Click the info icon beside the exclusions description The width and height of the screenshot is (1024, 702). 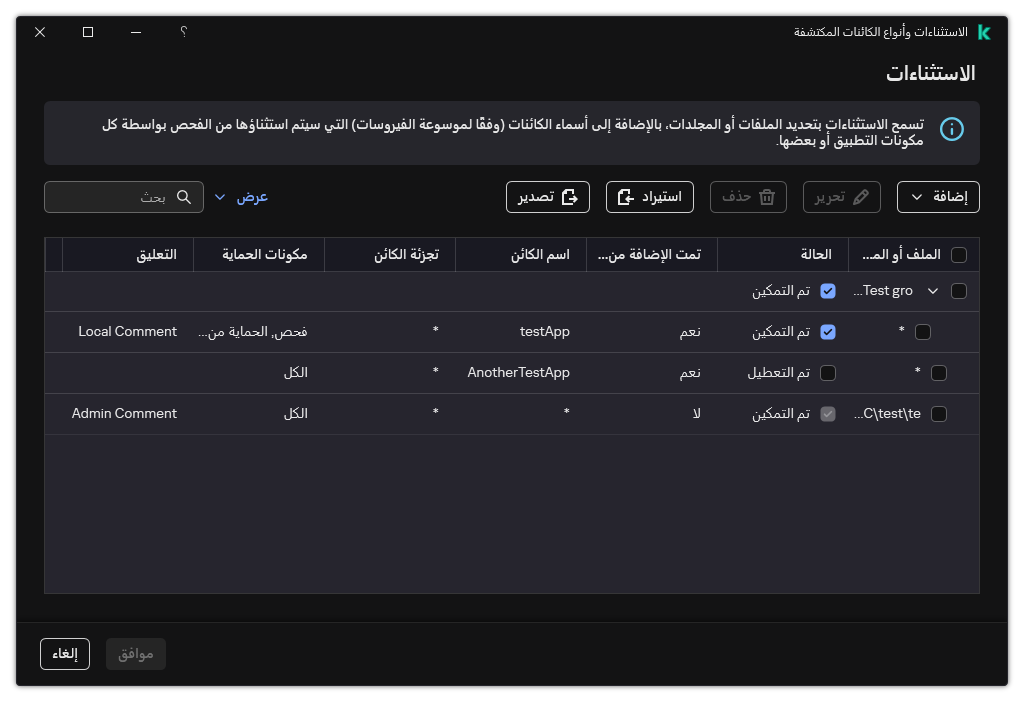coord(952,129)
